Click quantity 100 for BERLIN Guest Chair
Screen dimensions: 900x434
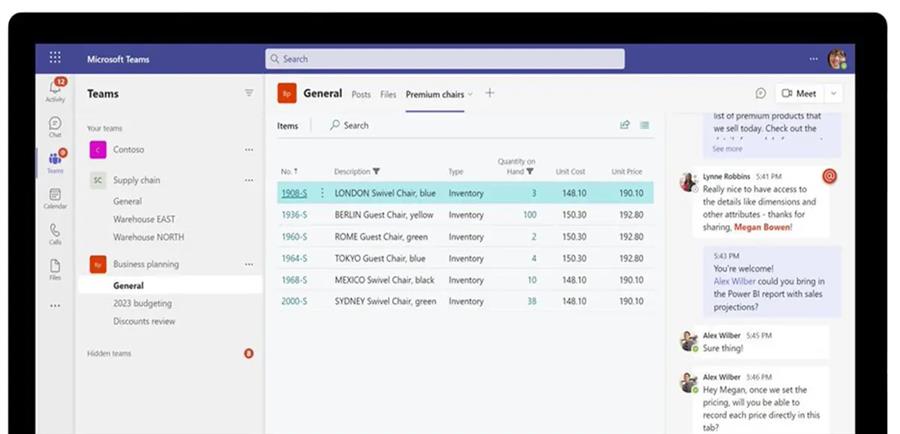point(529,215)
